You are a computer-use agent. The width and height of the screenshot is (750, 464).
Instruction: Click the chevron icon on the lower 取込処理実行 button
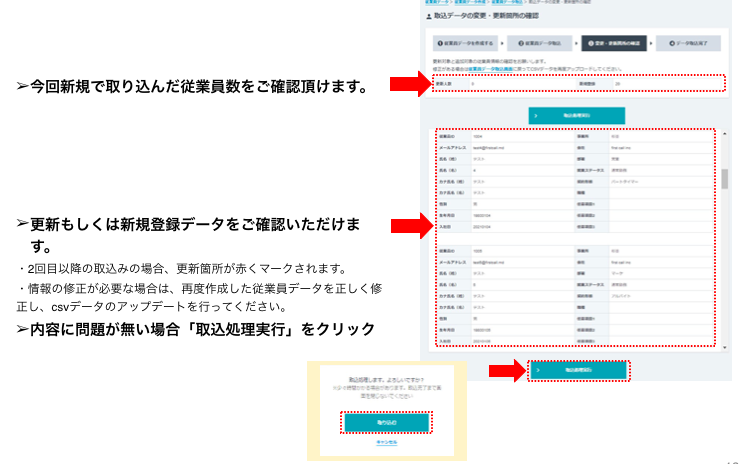coord(538,370)
